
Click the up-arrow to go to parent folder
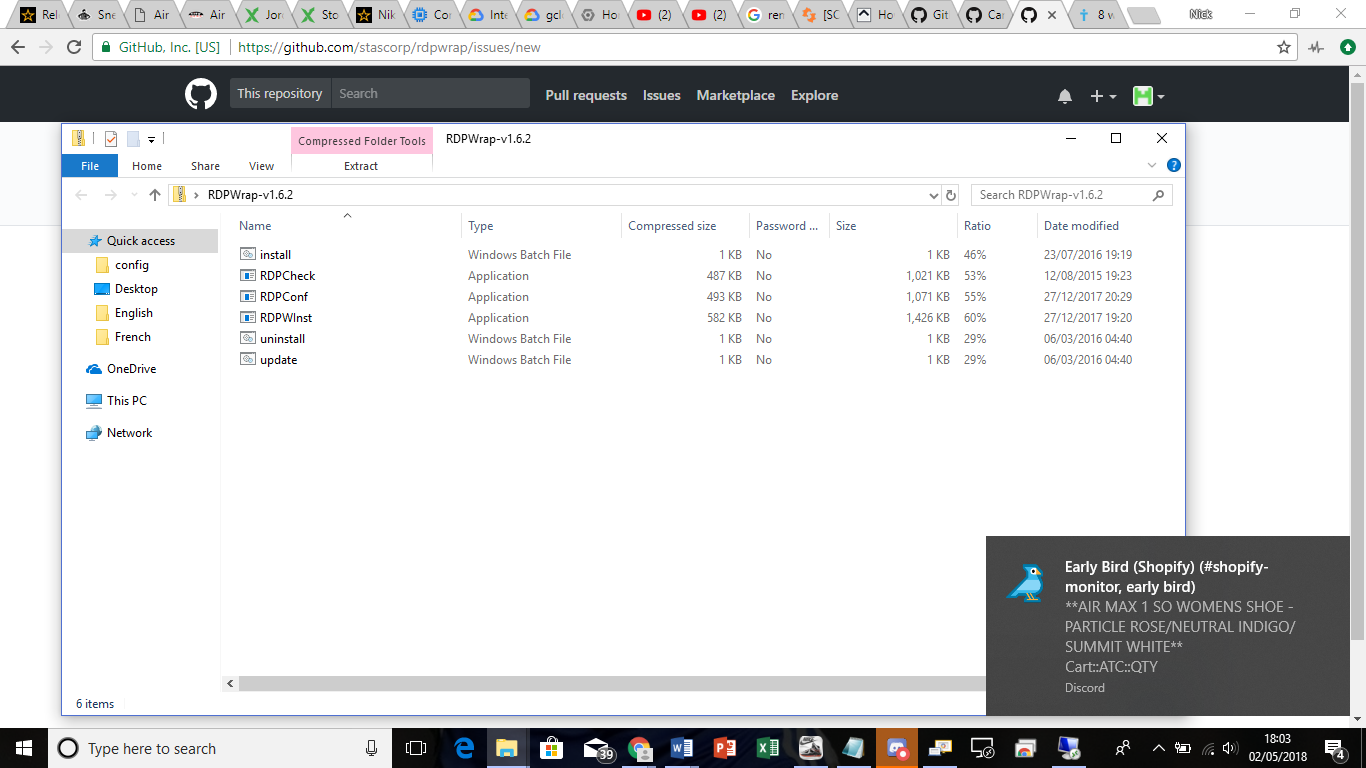[155, 195]
